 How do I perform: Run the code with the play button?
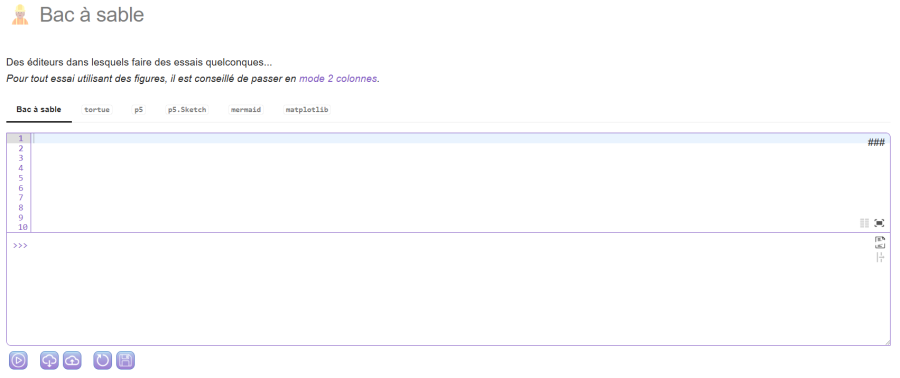18,360
